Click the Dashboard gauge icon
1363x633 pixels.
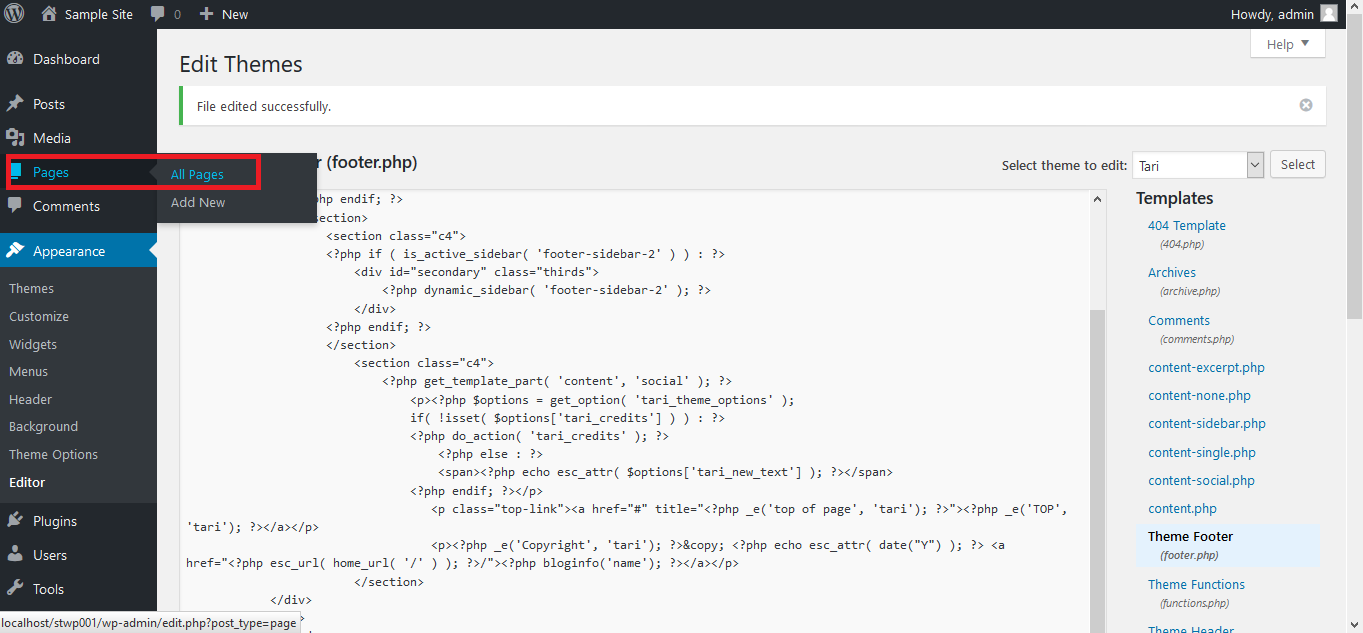point(15,59)
